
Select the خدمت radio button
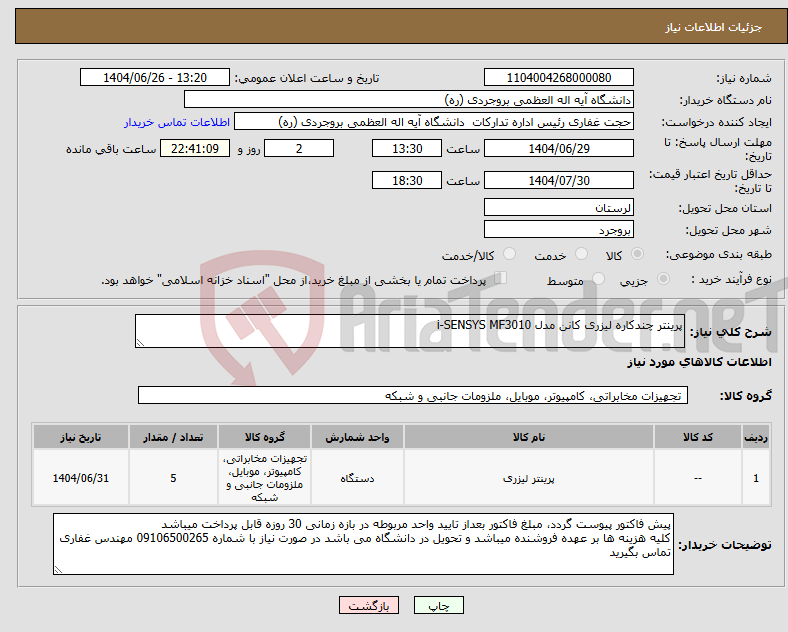(581, 254)
